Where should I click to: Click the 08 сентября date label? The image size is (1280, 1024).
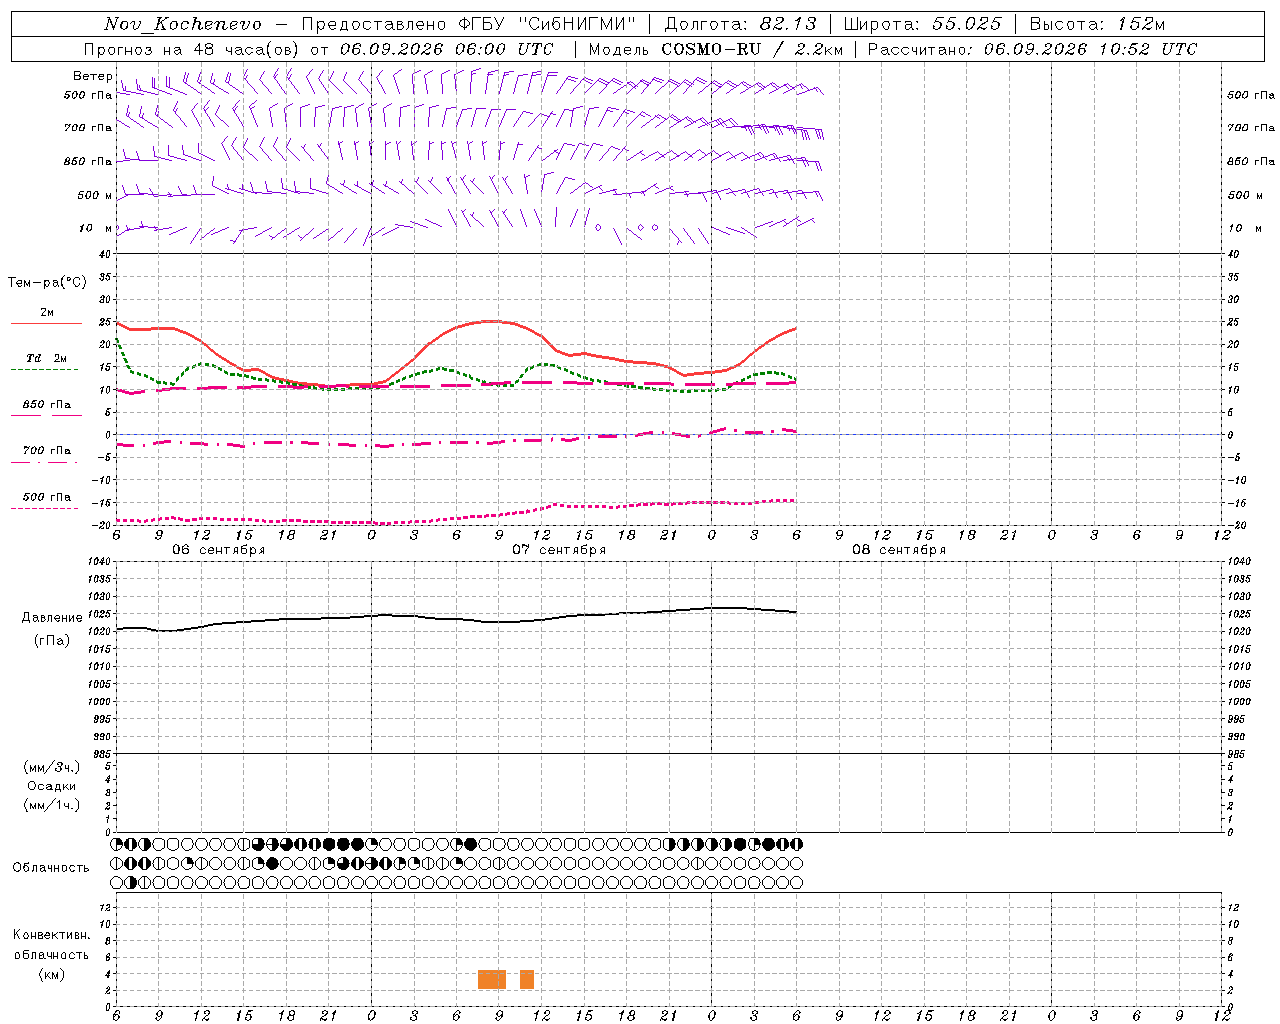[x=899, y=550]
